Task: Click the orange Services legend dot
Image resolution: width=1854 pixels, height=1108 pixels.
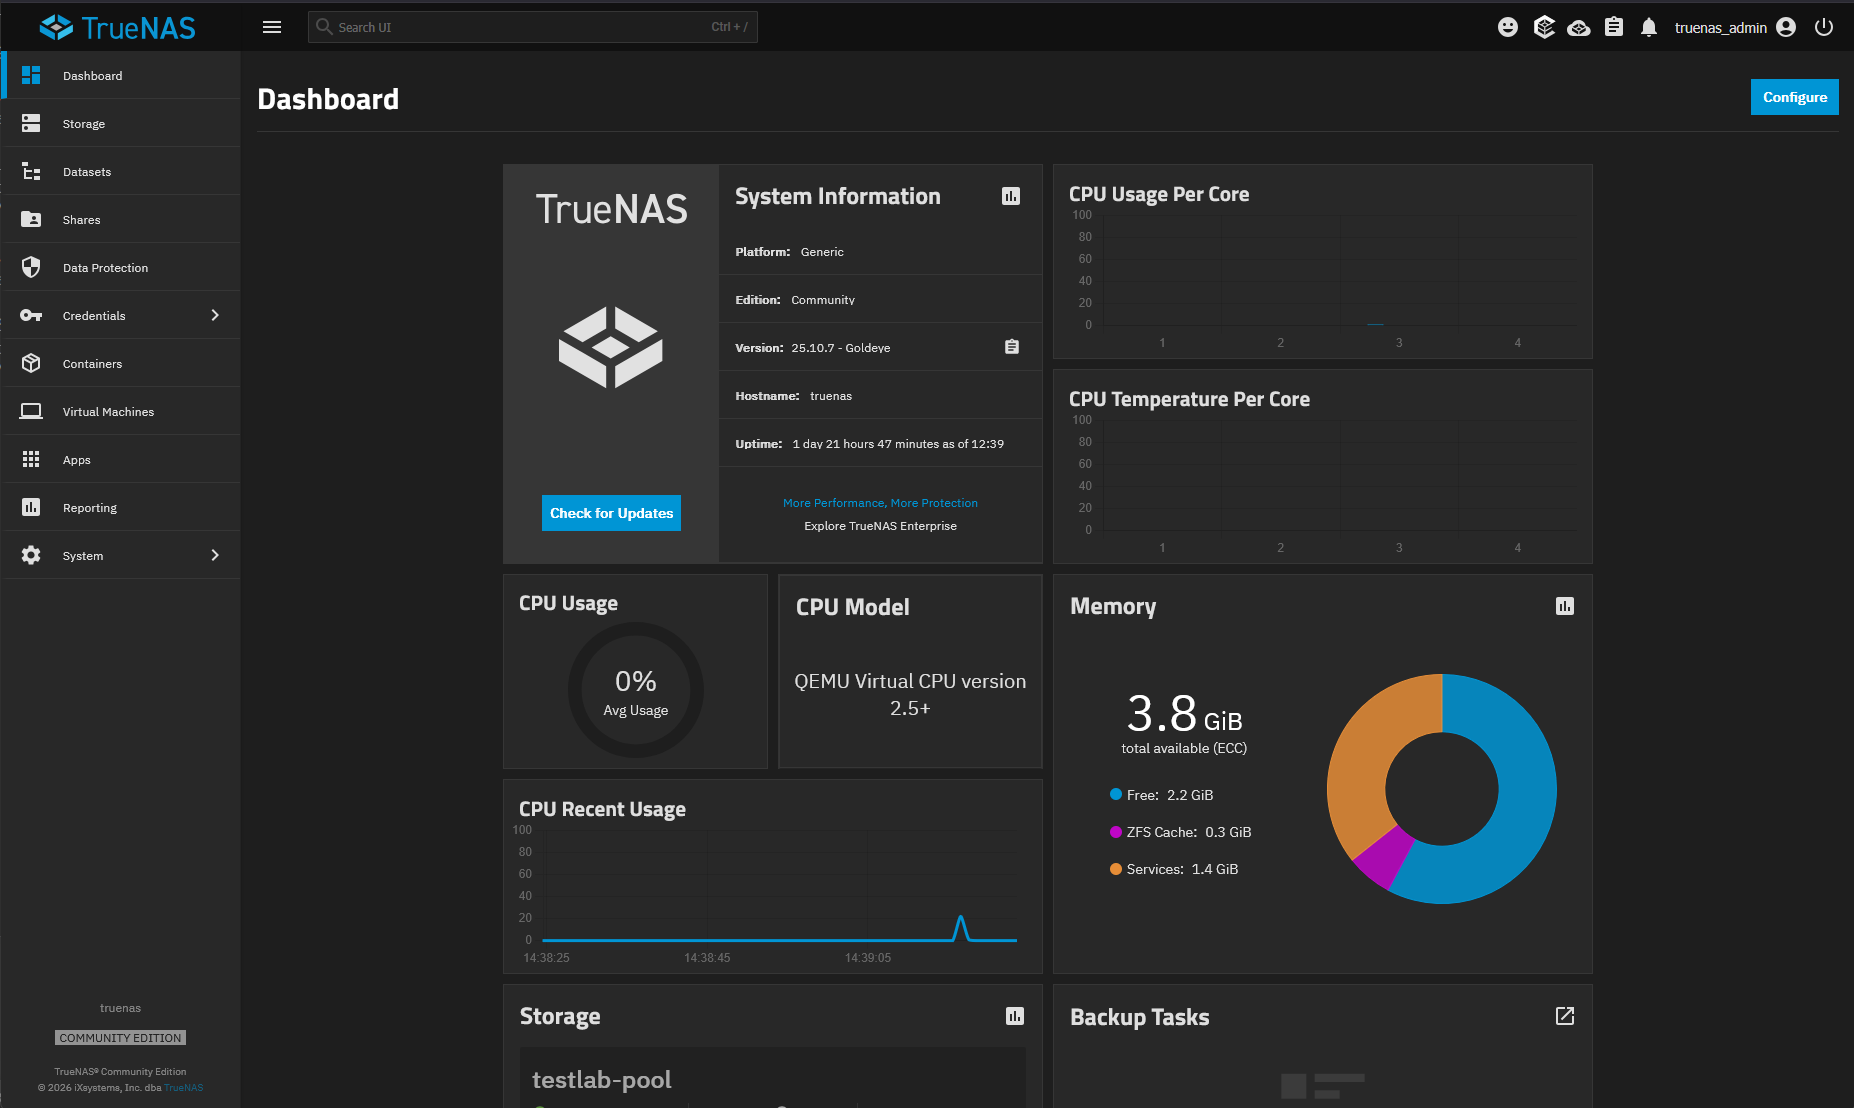Action: pos(1116,868)
